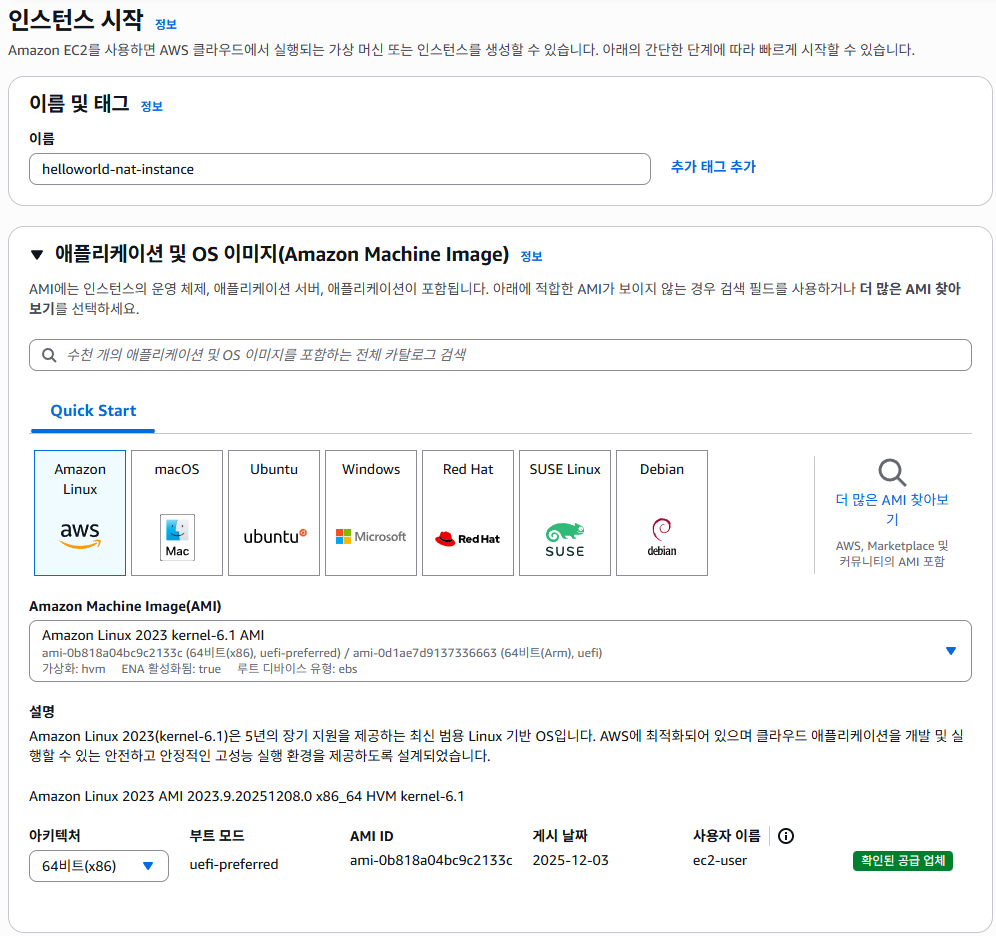Open 정보 link next to 이름 및 태그
The width and height of the screenshot is (996, 936).
click(151, 106)
